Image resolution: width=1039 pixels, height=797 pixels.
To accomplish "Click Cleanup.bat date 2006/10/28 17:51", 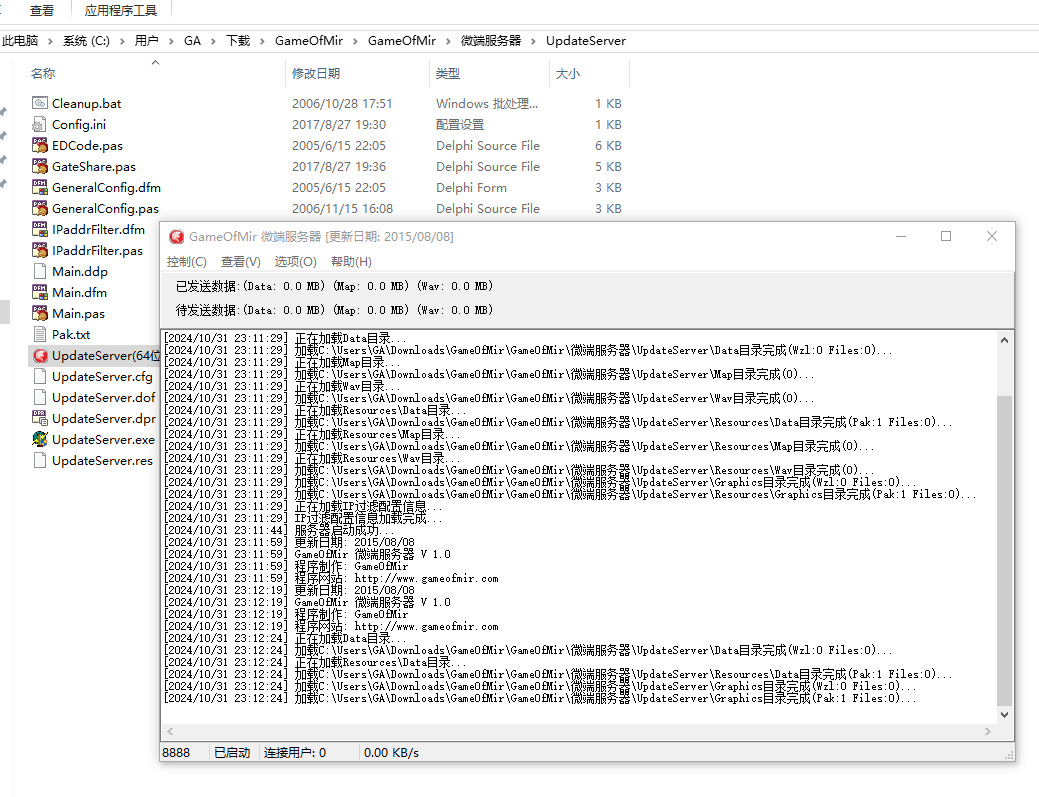I will click(342, 103).
